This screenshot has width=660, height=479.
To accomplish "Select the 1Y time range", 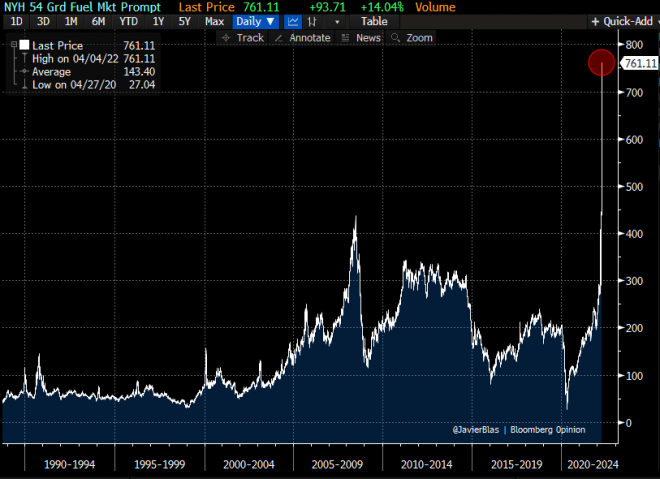I will [158, 21].
